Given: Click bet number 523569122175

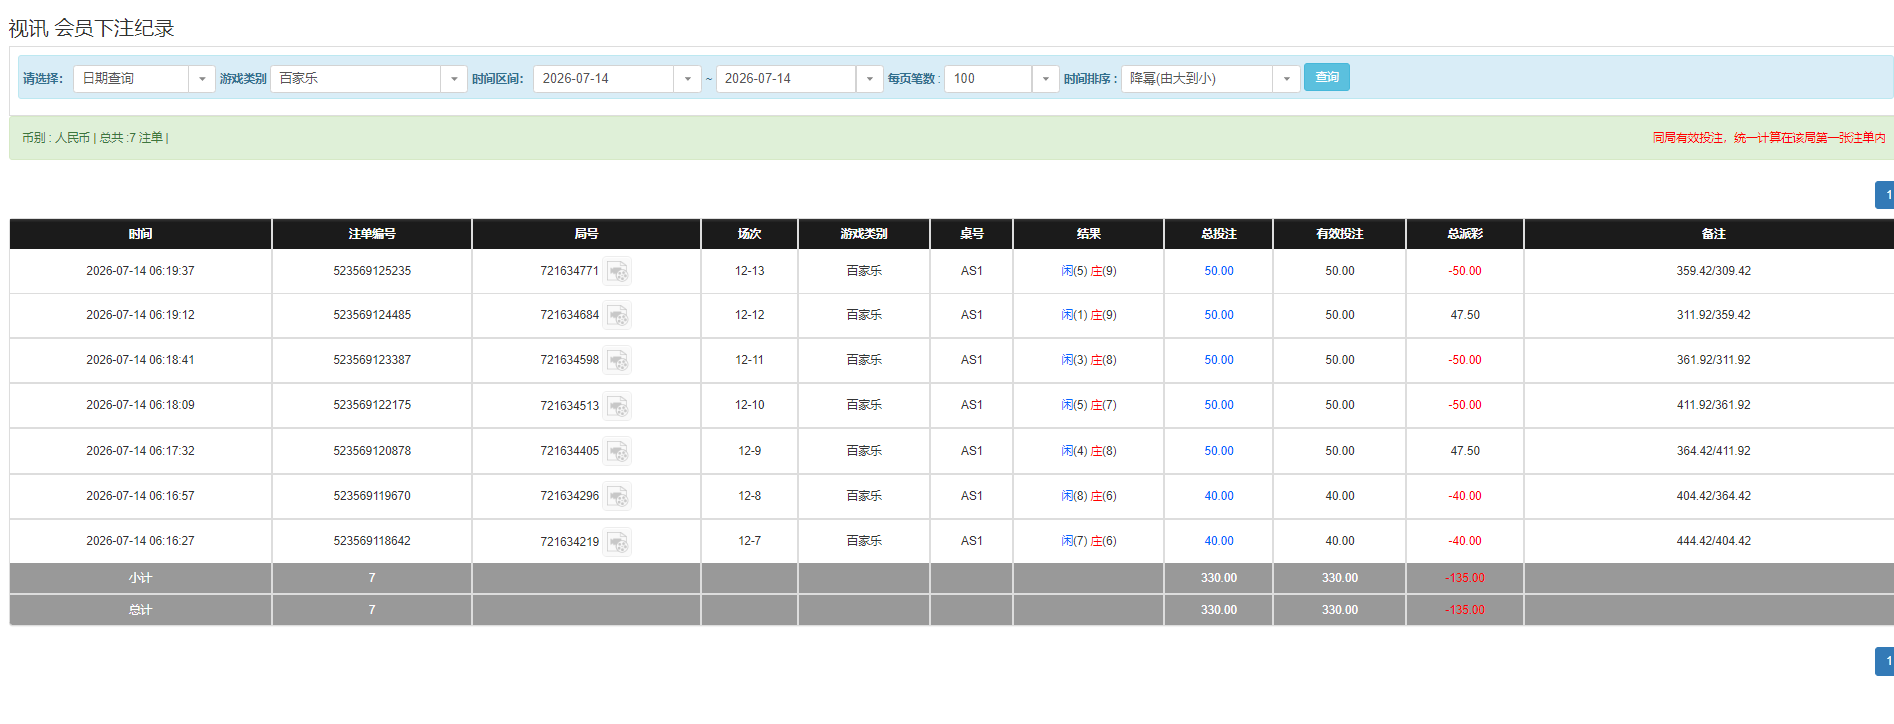Looking at the screenshot, I should pyautogui.click(x=372, y=405).
